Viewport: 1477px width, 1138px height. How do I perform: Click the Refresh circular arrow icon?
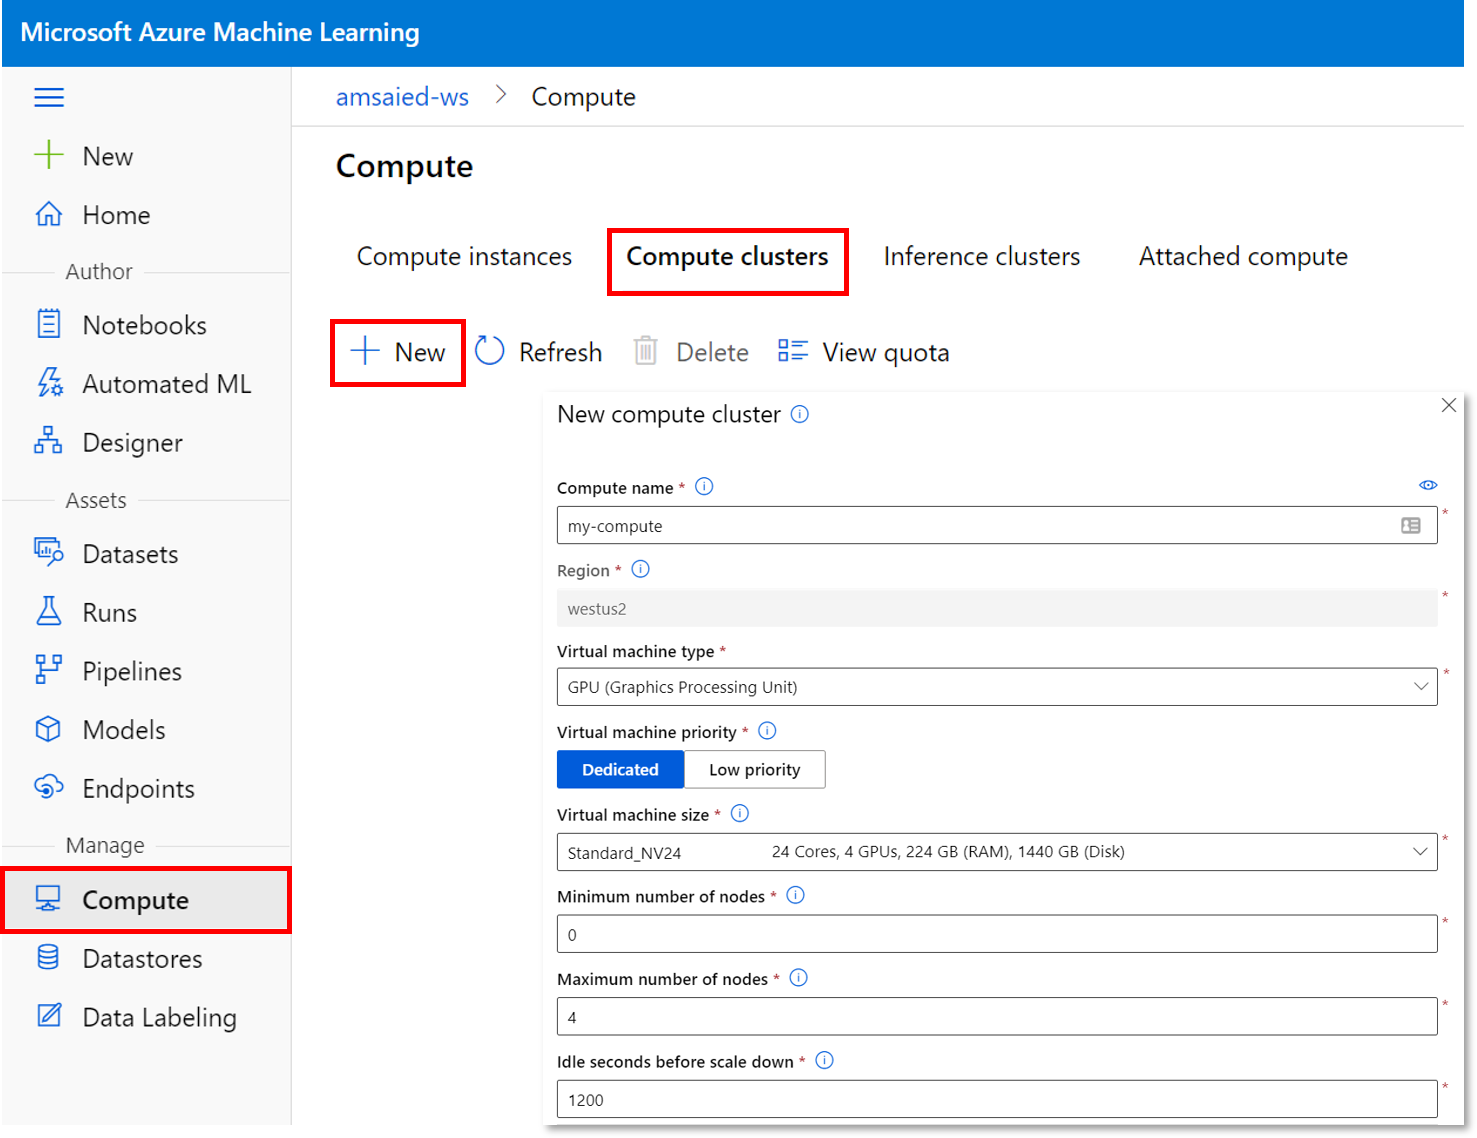489,351
